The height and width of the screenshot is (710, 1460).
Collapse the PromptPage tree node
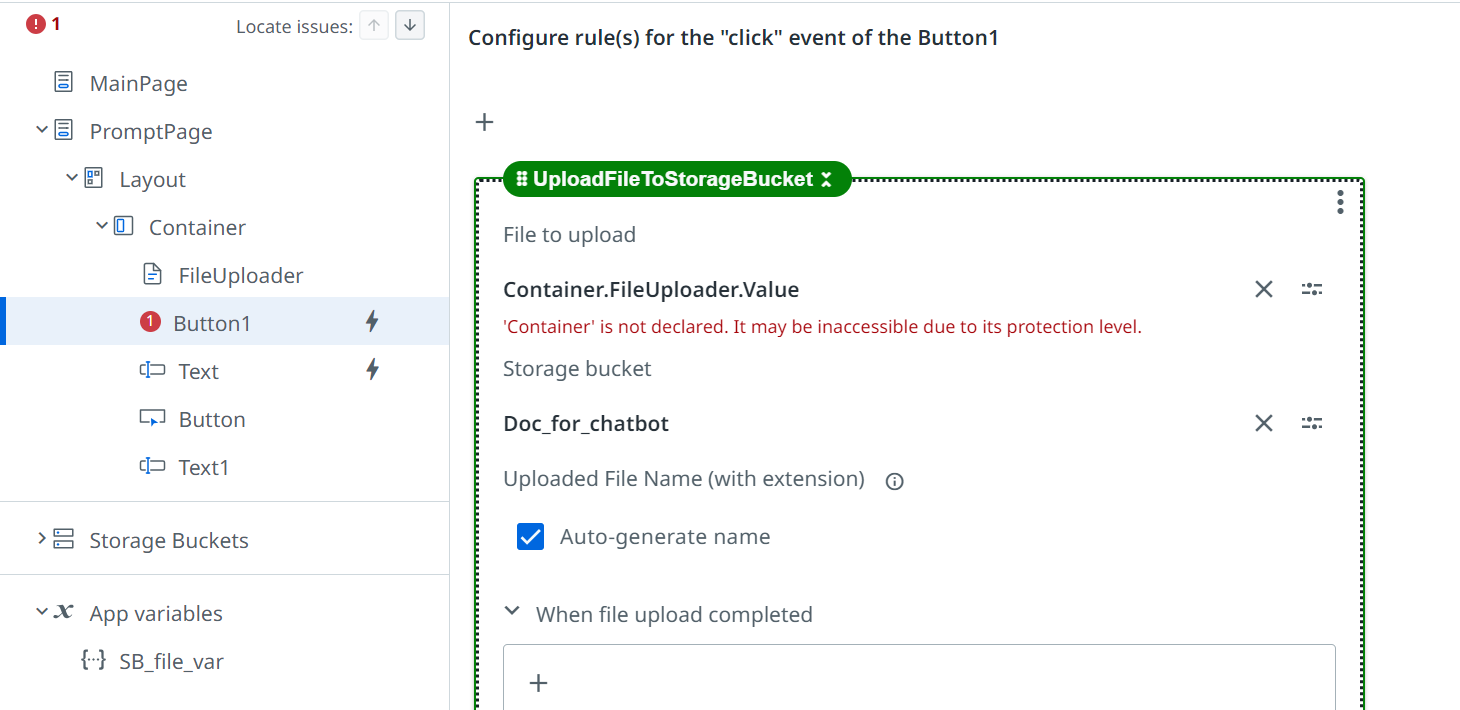pos(42,130)
